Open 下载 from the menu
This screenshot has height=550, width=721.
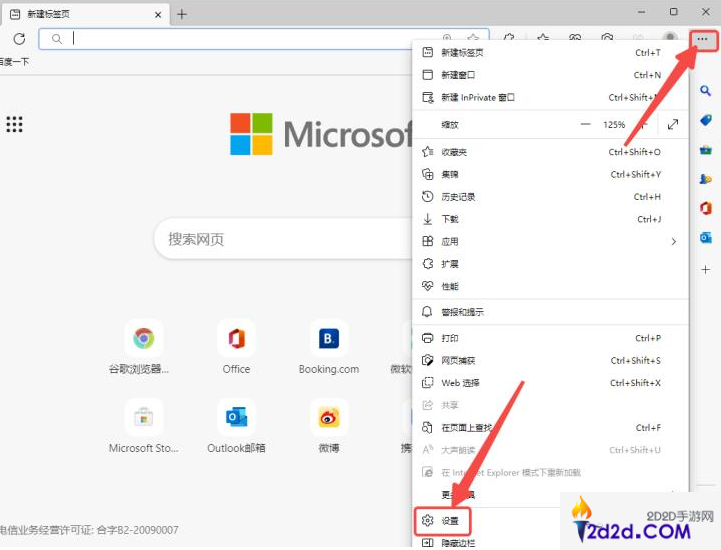550,219
